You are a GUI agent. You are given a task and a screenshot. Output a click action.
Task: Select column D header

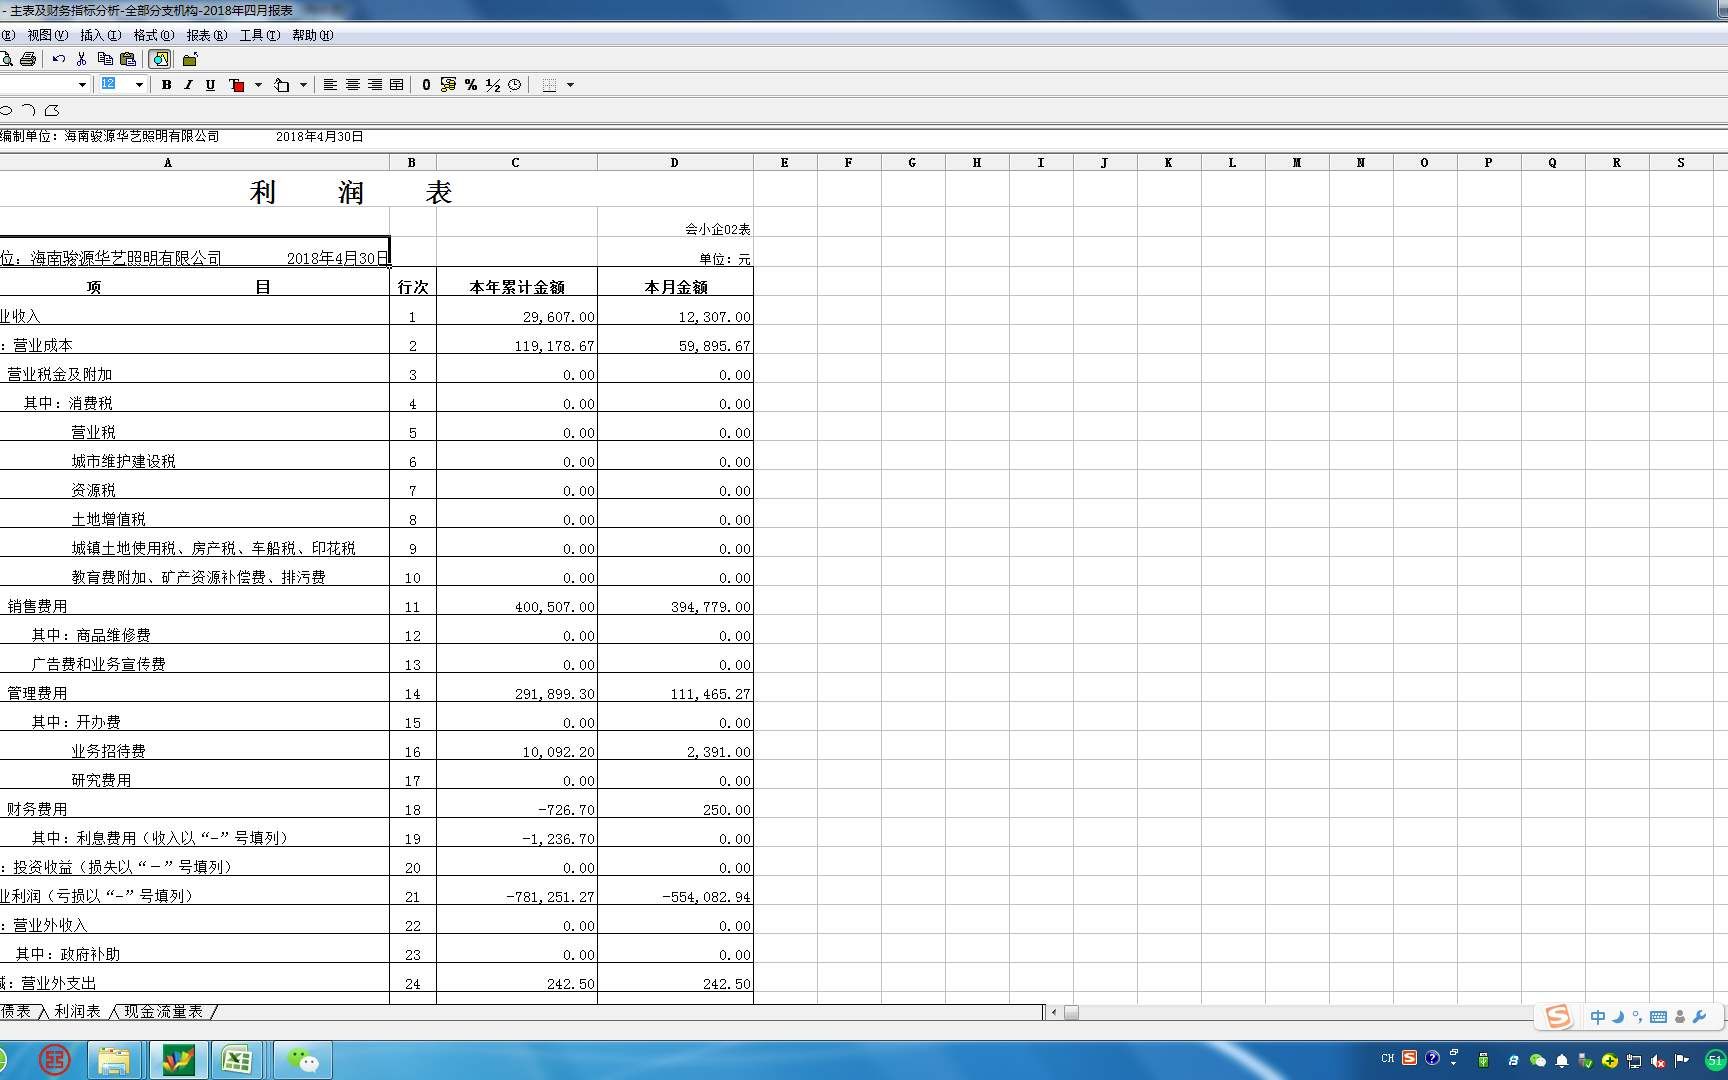pyautogui.click(x=675, y=162)
